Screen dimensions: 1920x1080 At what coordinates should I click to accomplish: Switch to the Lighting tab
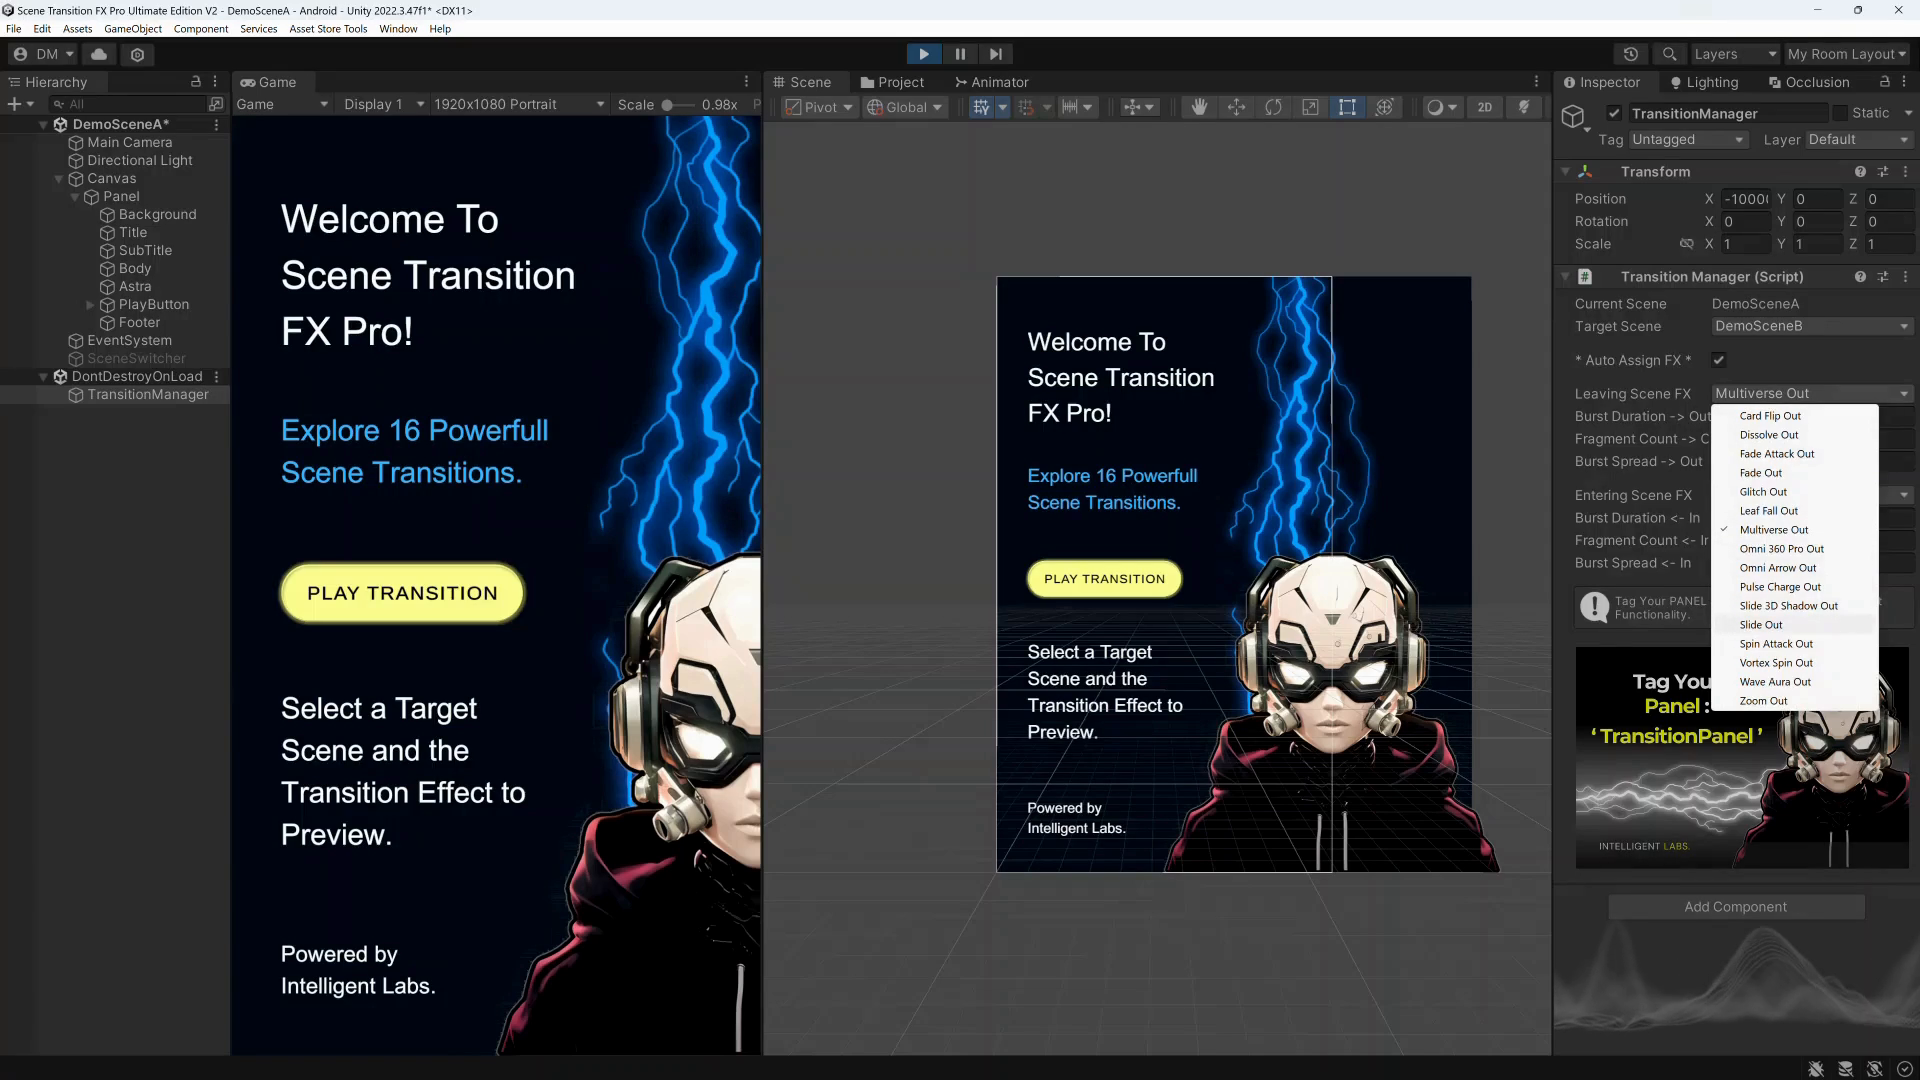click(x=1704, y=82)
